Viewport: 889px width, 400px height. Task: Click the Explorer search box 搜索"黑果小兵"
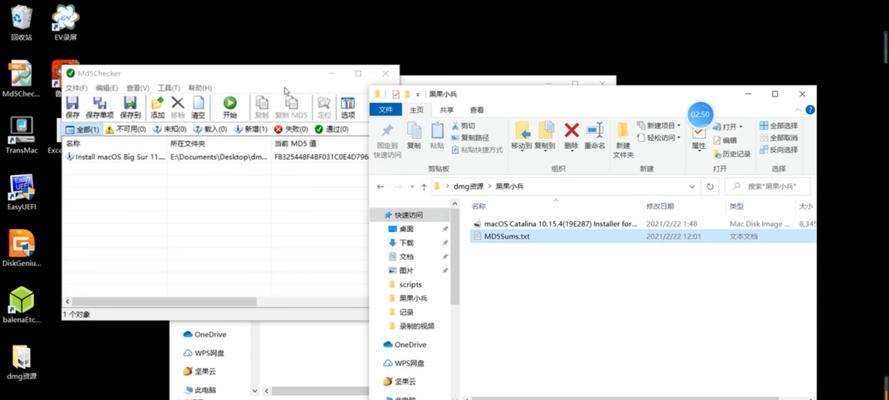[x=768, y=186]
